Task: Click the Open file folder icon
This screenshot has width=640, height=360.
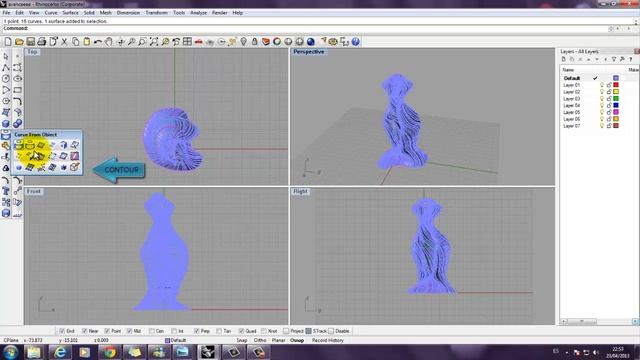Action: tap(19, 42)
